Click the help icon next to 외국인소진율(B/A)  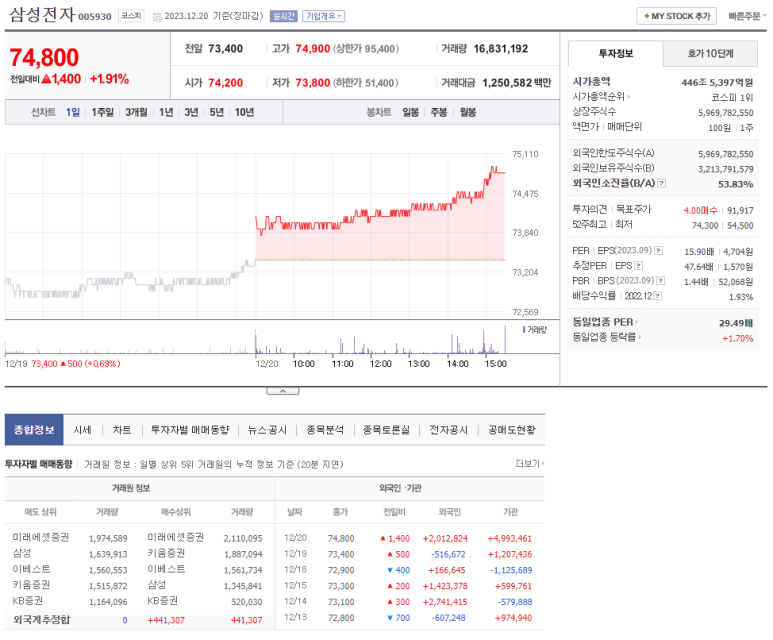(662, 183)
